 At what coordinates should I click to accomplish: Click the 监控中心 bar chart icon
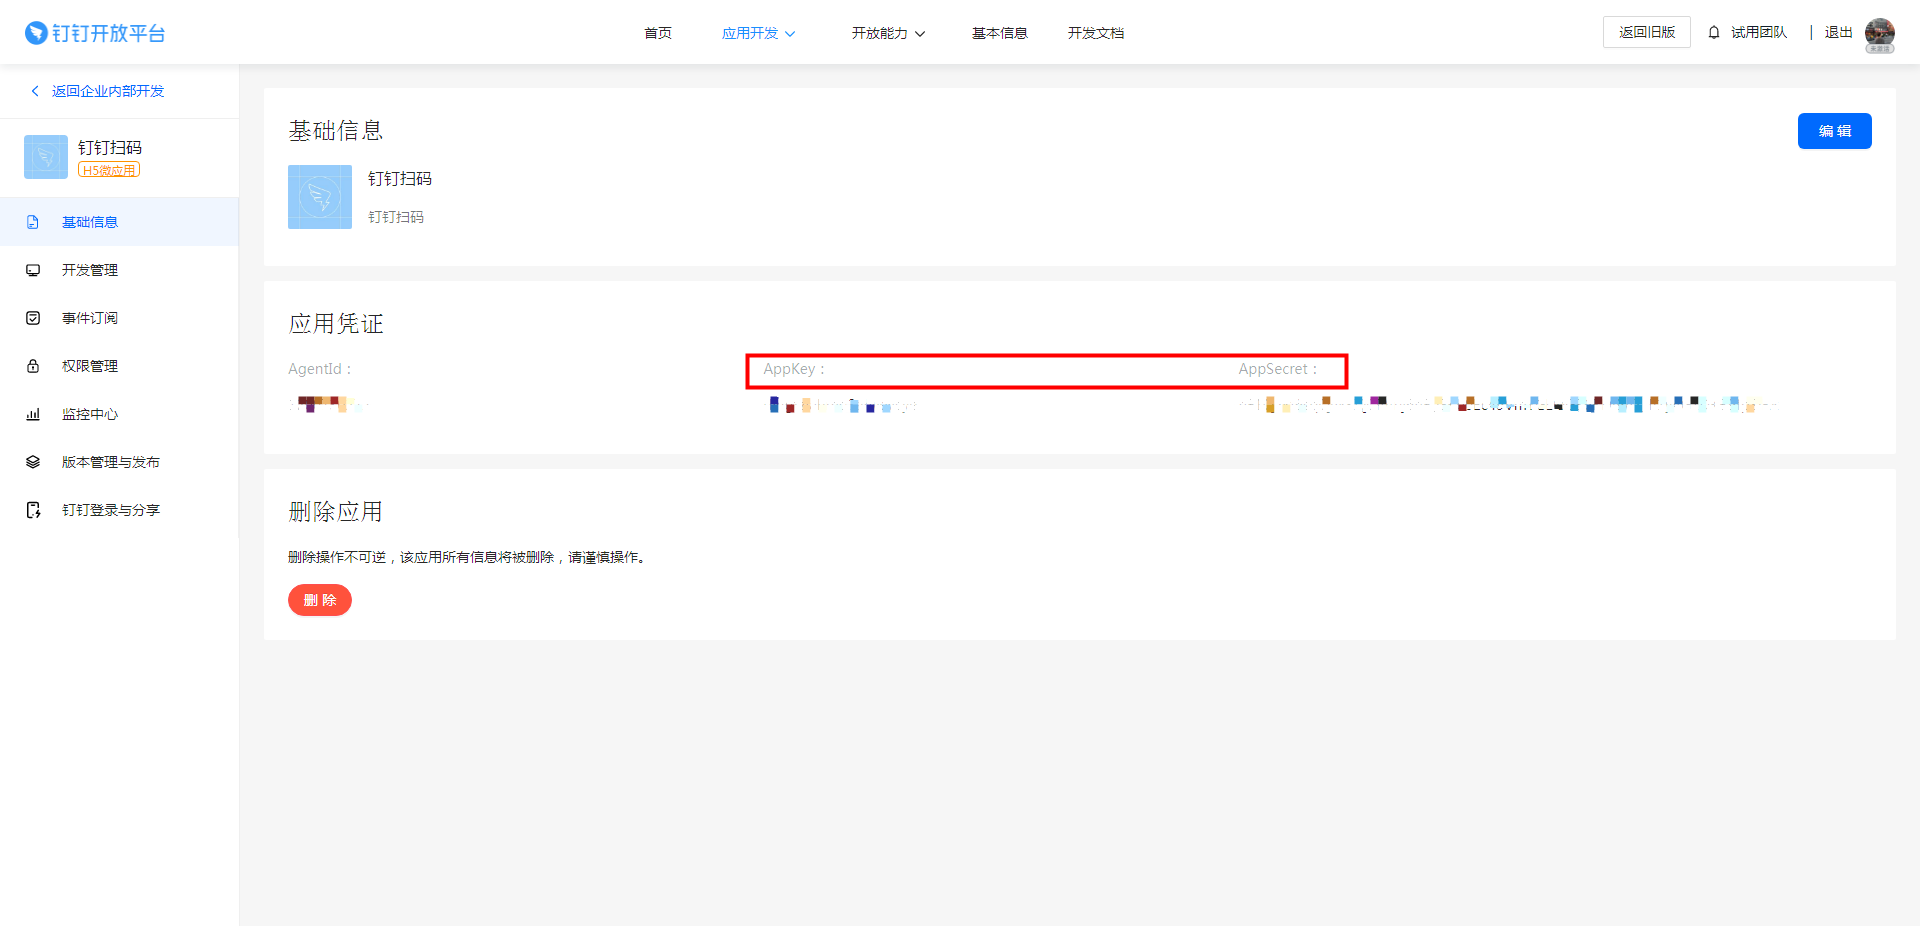click(33, 414)
